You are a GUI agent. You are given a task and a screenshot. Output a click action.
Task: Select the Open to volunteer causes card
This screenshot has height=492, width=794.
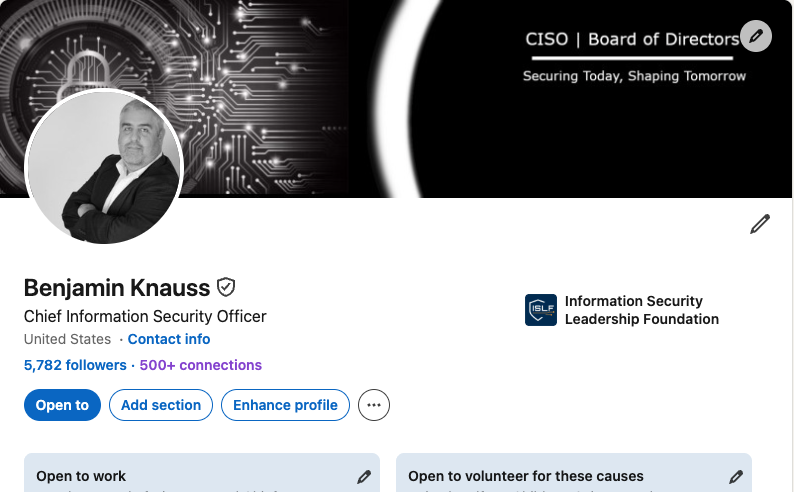[x=525, y=477]
